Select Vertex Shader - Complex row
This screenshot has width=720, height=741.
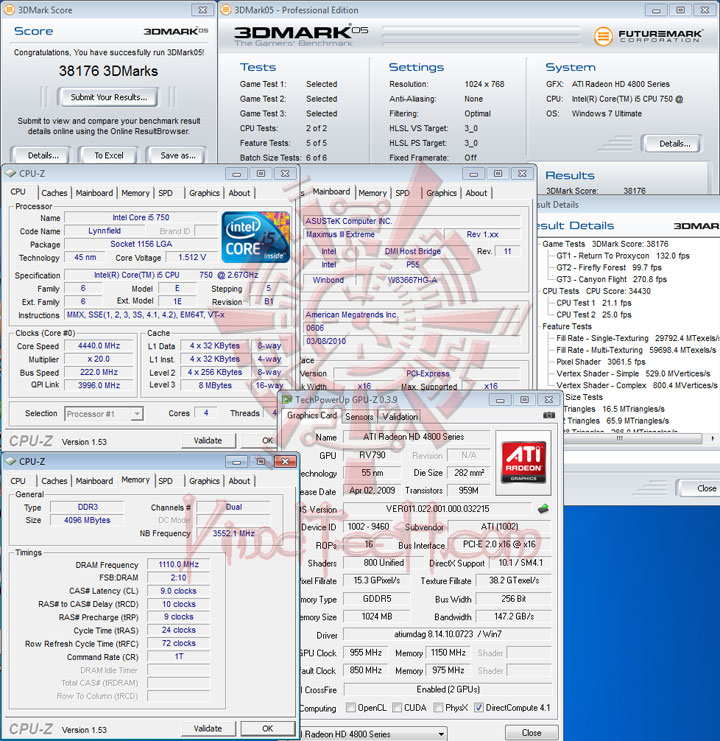tap(636, 385)
